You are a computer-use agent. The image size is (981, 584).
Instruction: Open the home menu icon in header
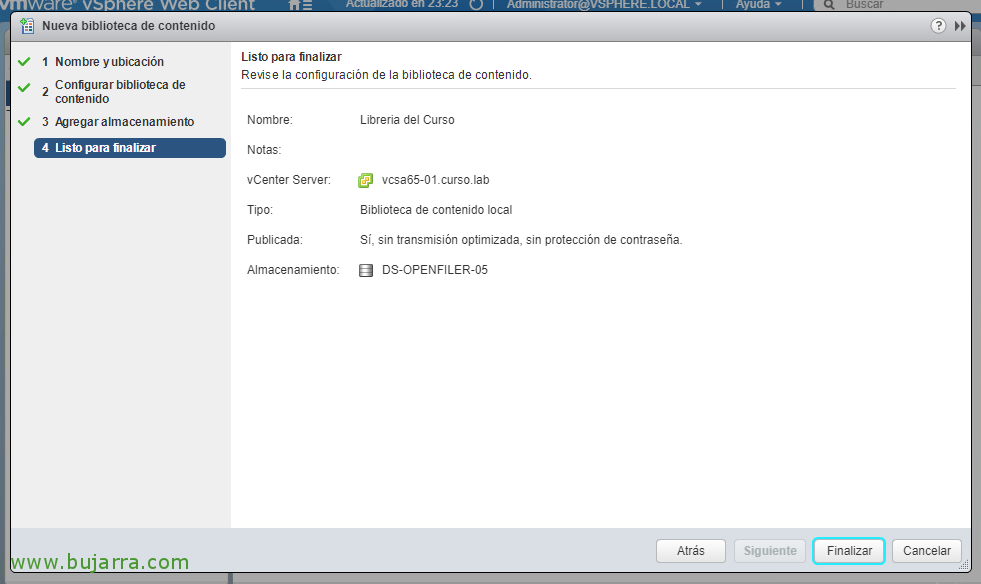[x=300, y=5]
